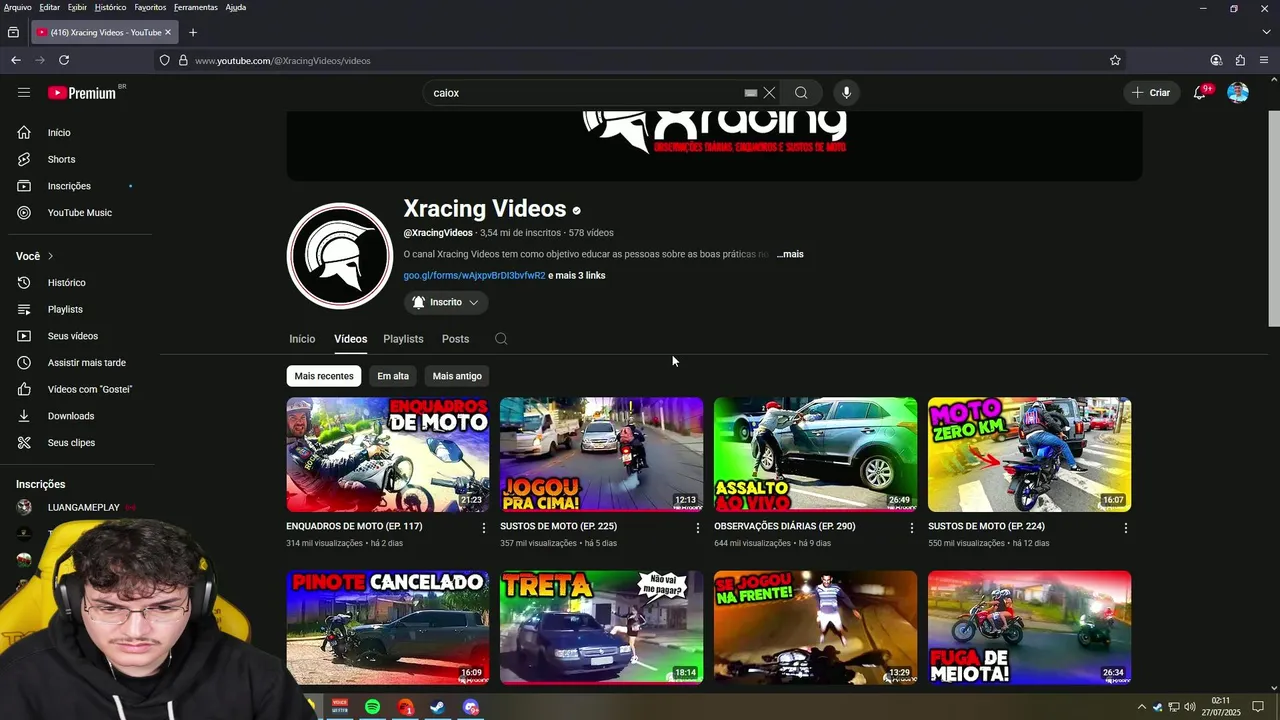
Task: Open the Arquivo menu
Action: [x=17, y=7]
